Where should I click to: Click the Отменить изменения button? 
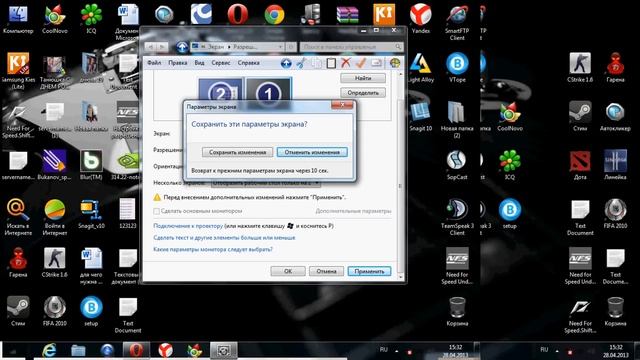pyautogui.click(x=312, y=152)
